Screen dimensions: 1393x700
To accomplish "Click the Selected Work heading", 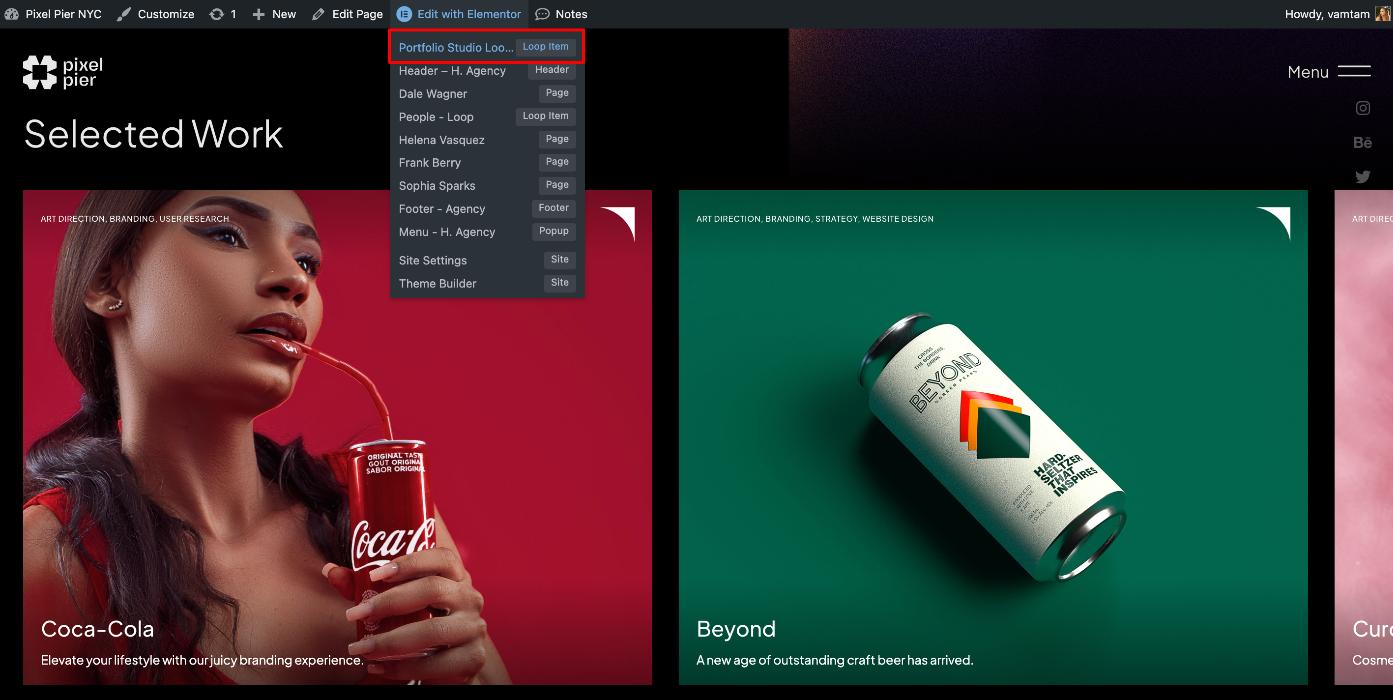I will pyautogui.click(x=154, y=134).
